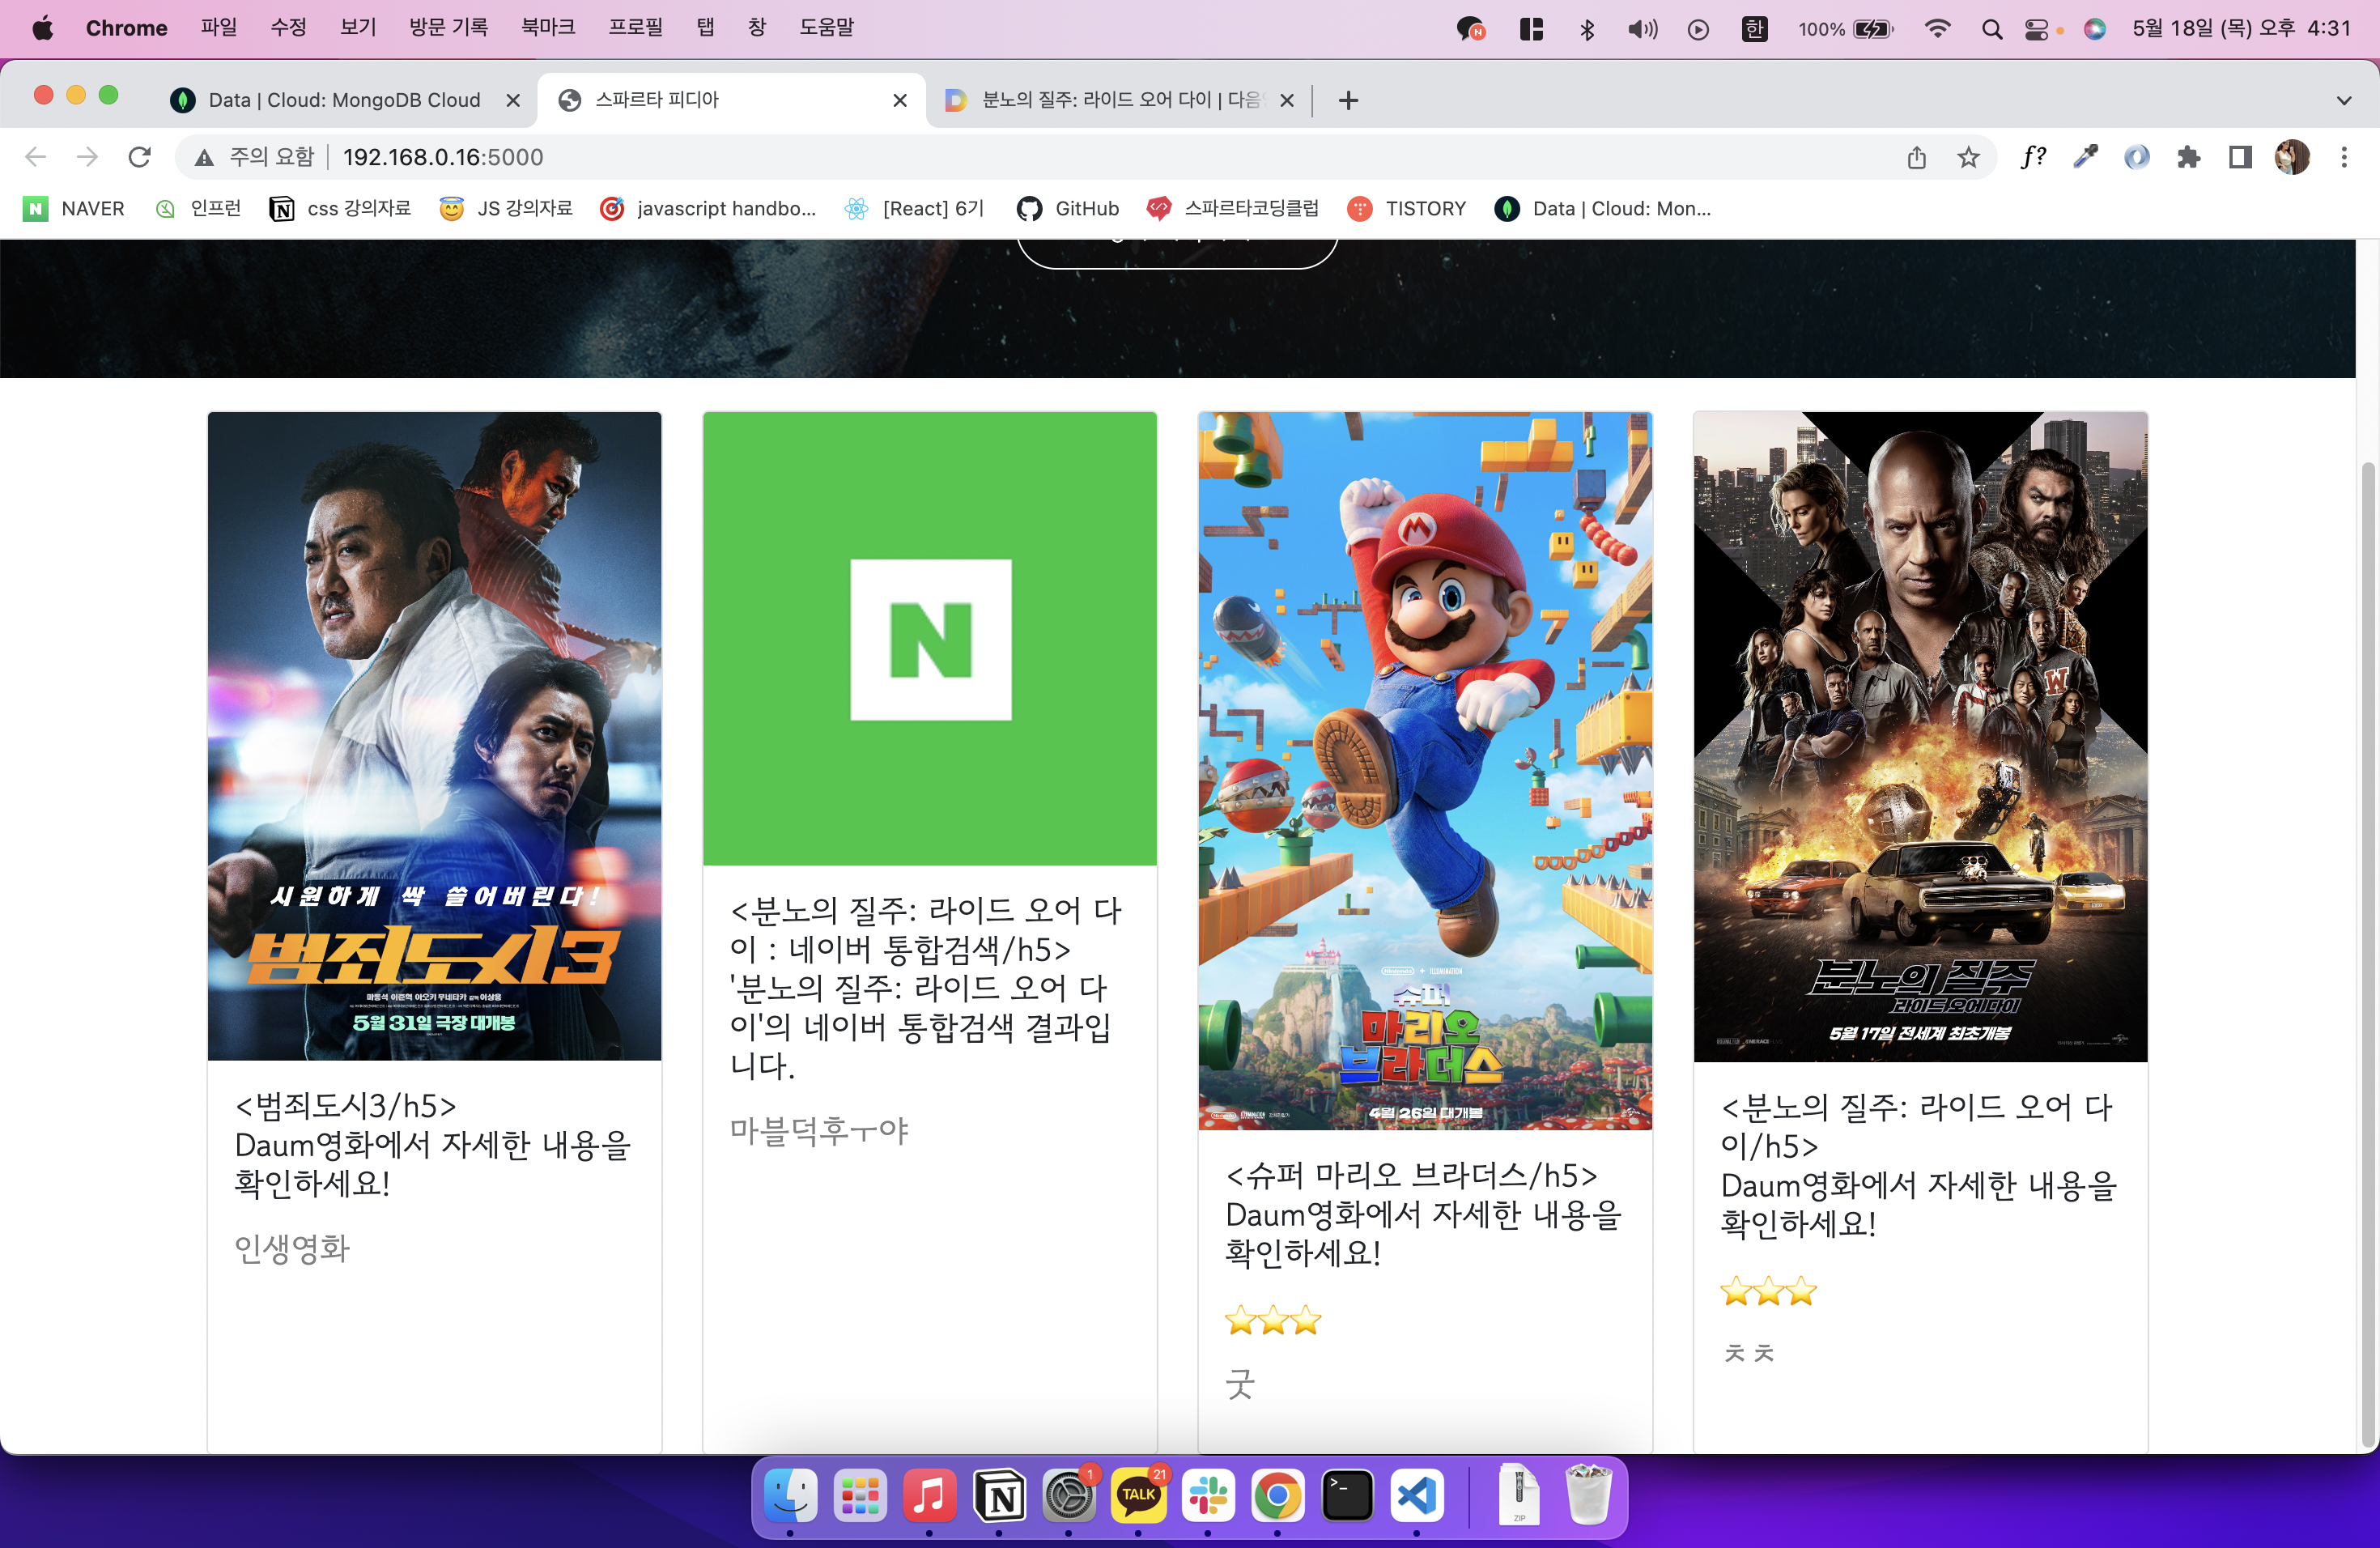Screen dimensions: 2380x1548
Task: Activate the eyedropper color picker extension
Action: (2085, 157)
